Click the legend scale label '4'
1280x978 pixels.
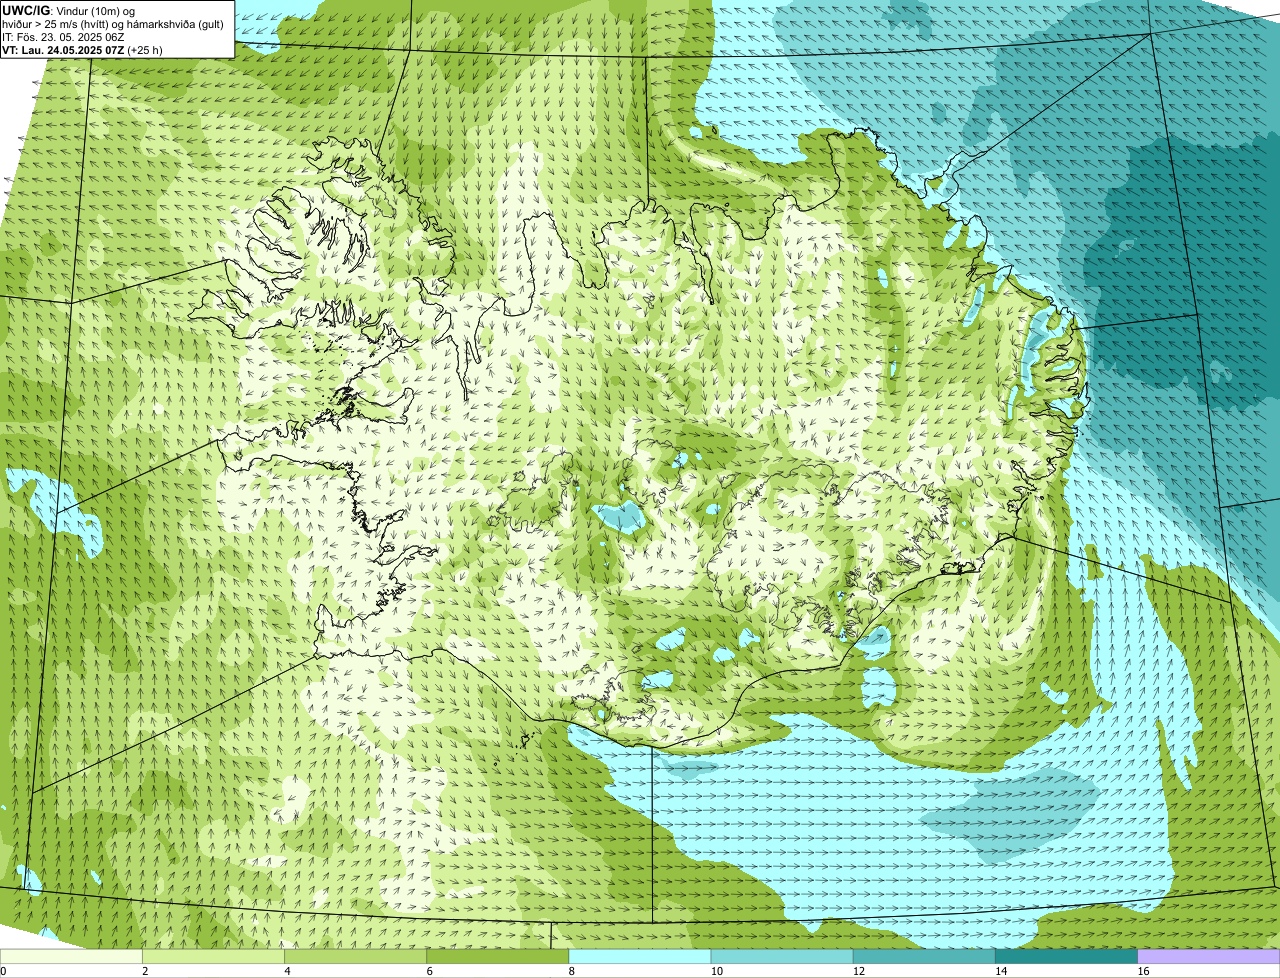[287, 971]
